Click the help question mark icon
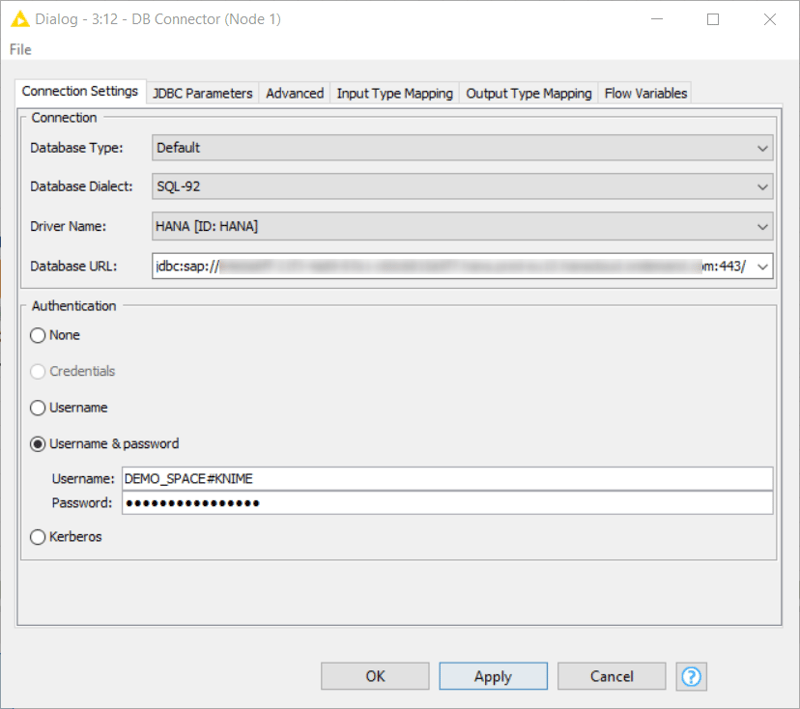Screen dimensions: 800x709 point(691,676)
